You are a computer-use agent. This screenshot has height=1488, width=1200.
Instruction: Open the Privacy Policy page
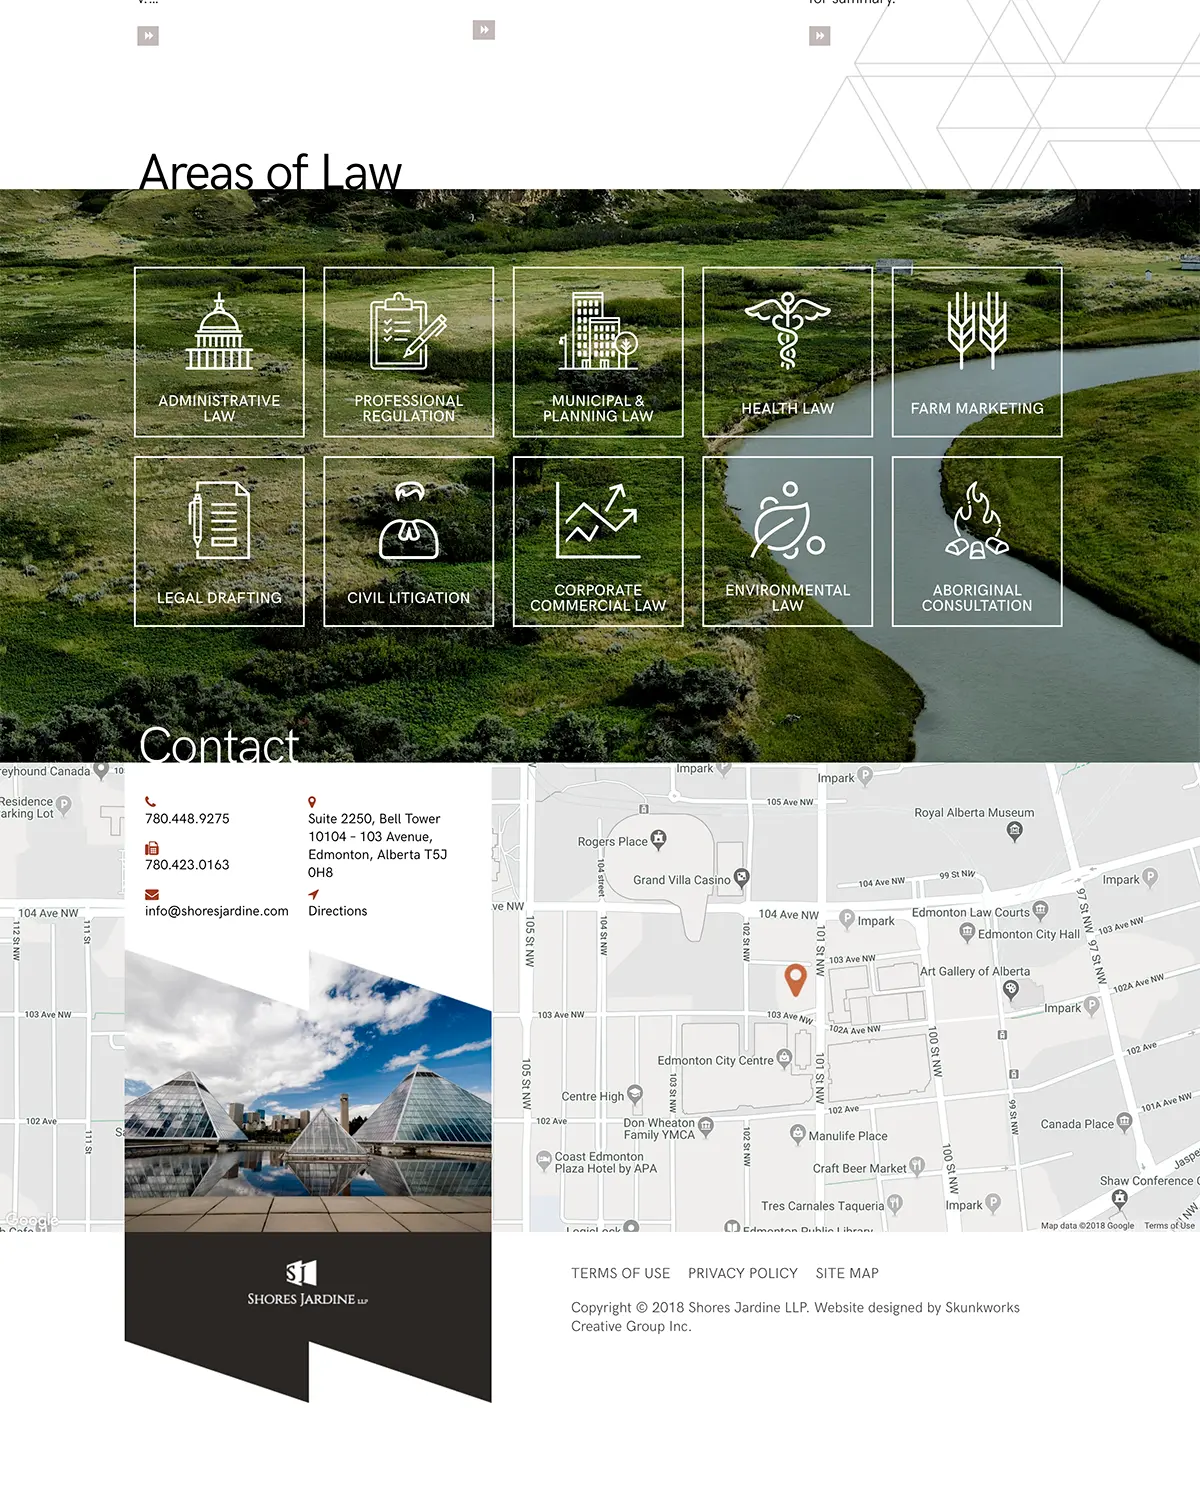pos(743,1273)
